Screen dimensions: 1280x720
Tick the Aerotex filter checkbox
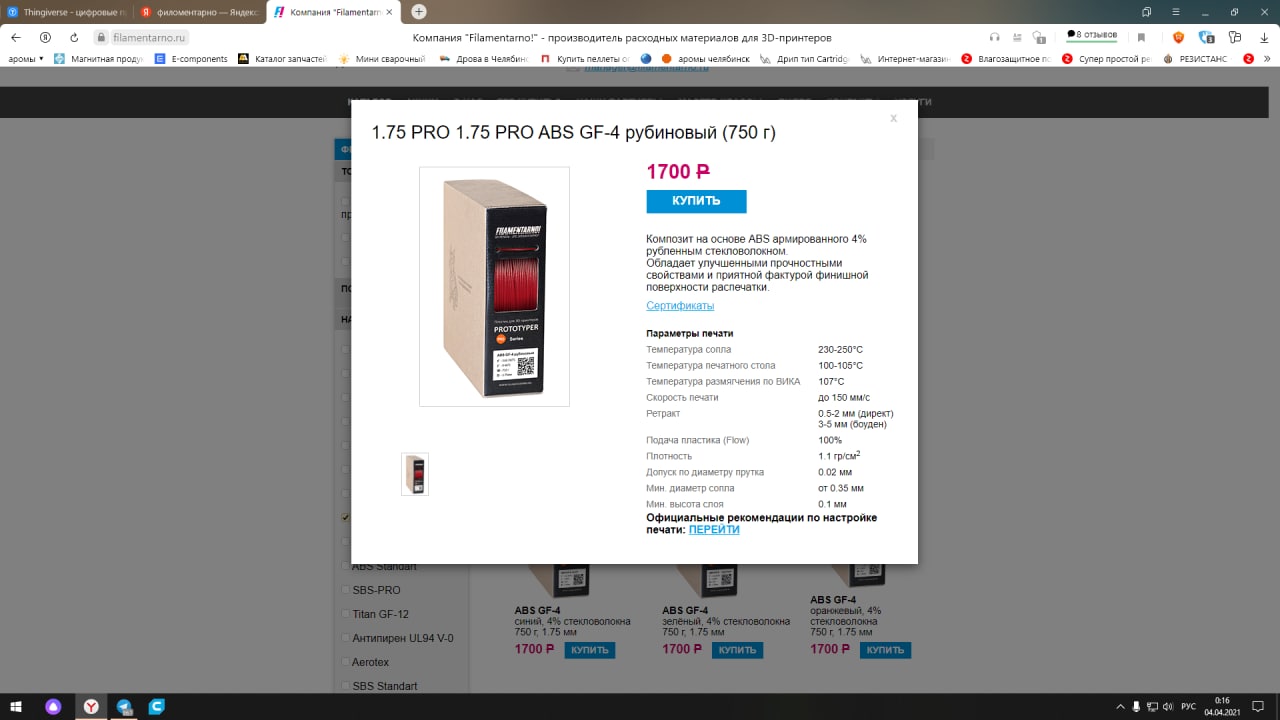tap(346, 662)
